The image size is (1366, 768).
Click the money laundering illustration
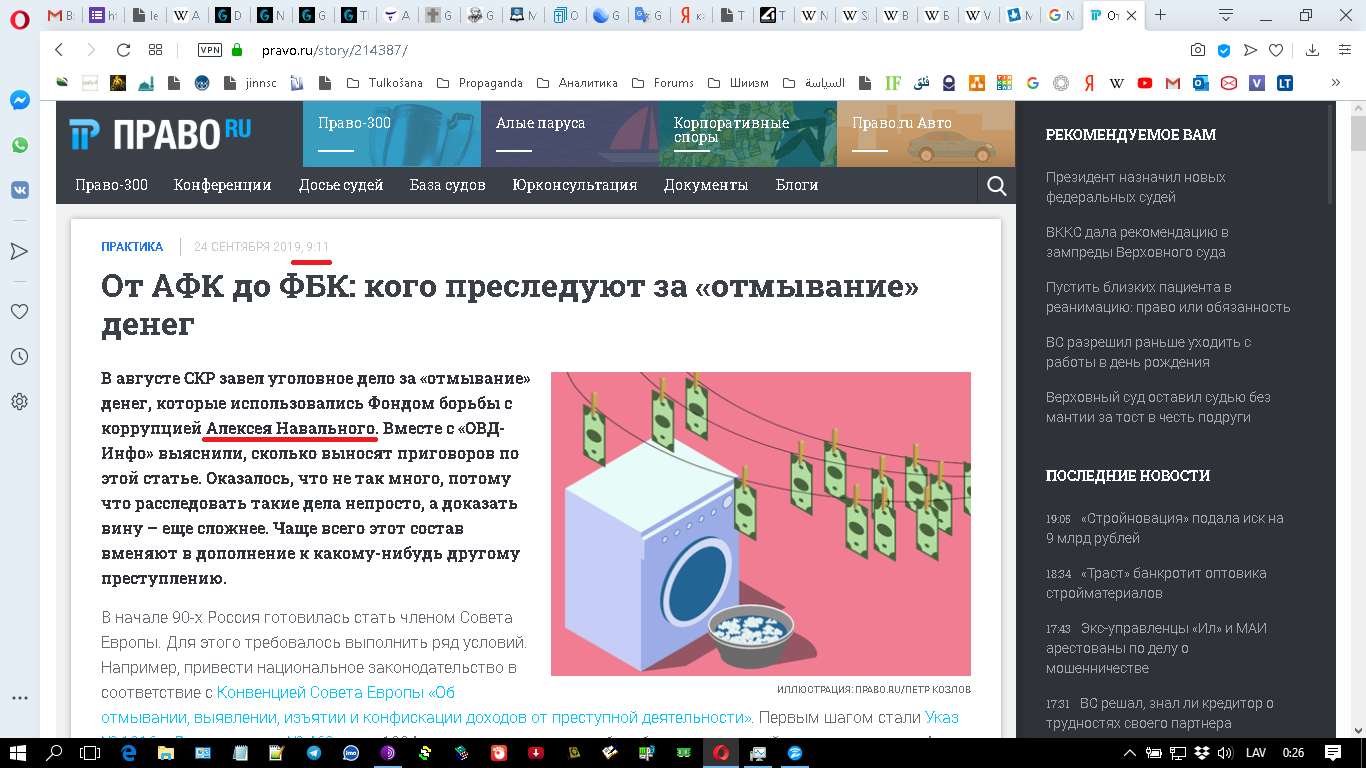pos(761,524)
